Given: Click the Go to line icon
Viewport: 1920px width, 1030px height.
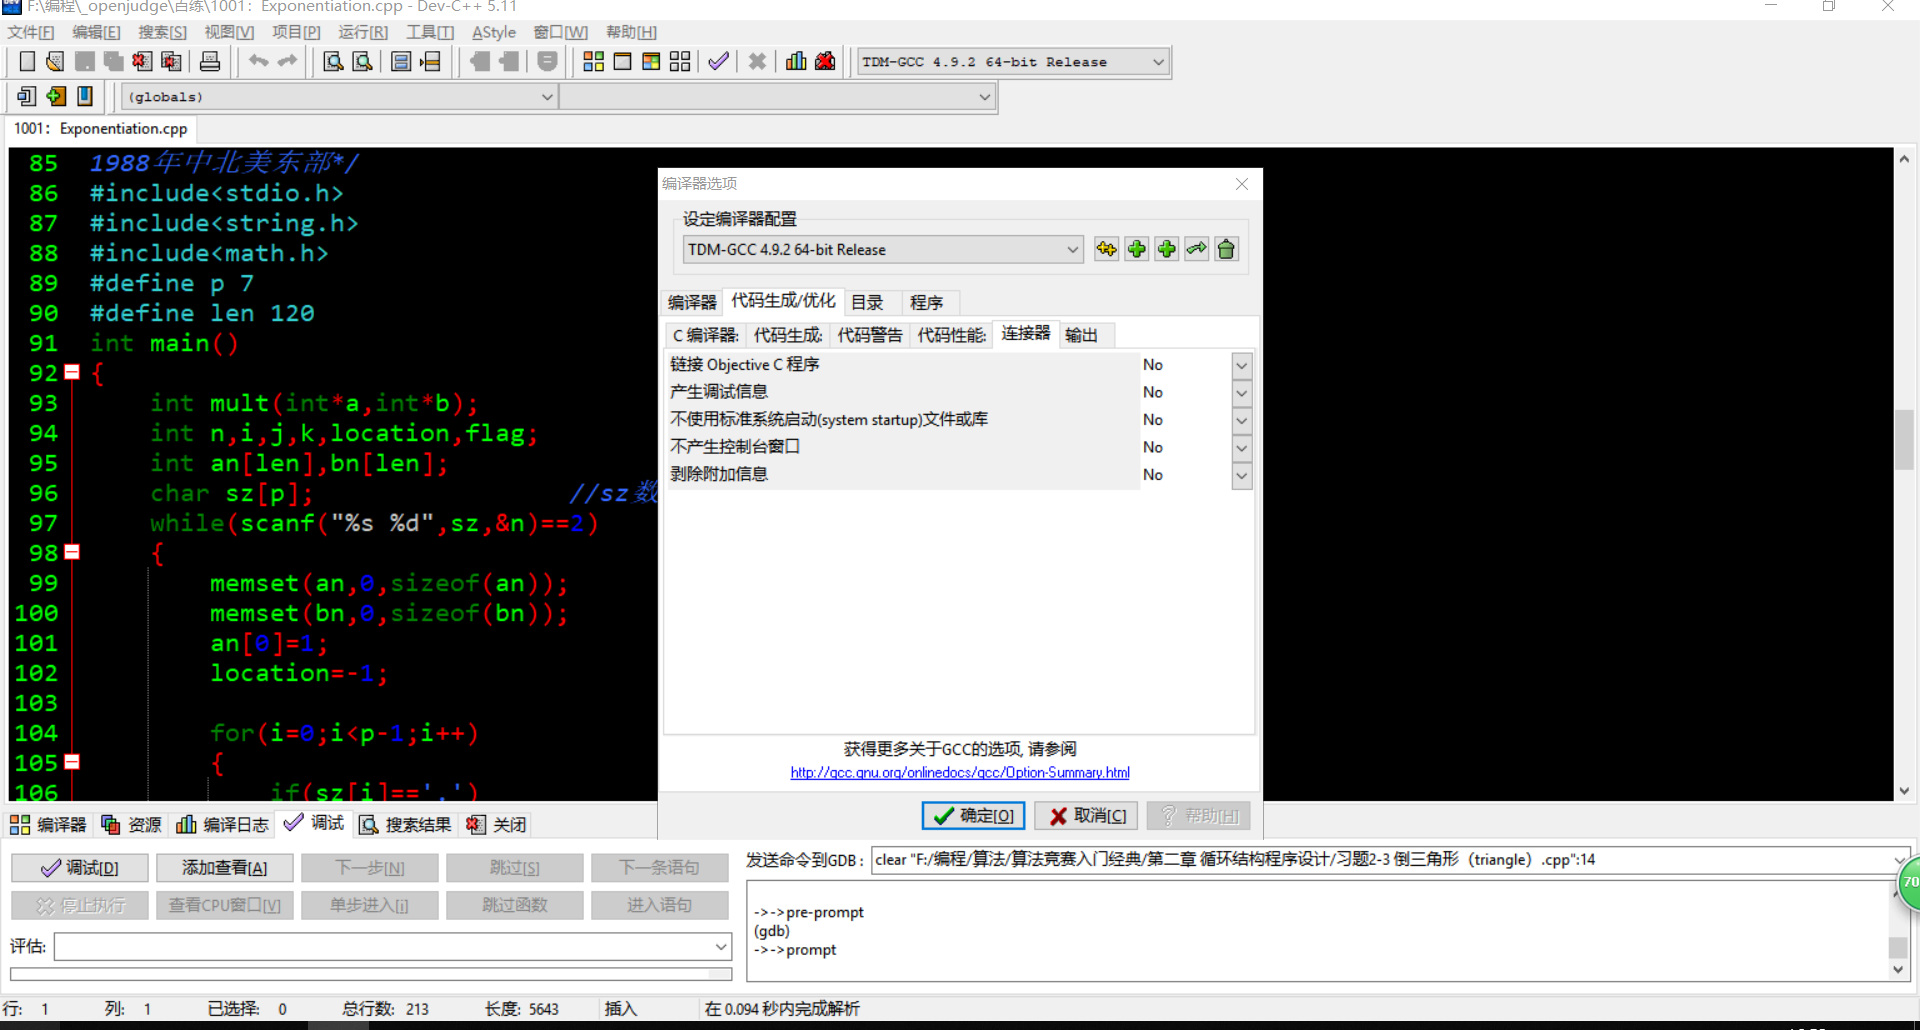Looking at the screenshot, I should click(430, 62).
